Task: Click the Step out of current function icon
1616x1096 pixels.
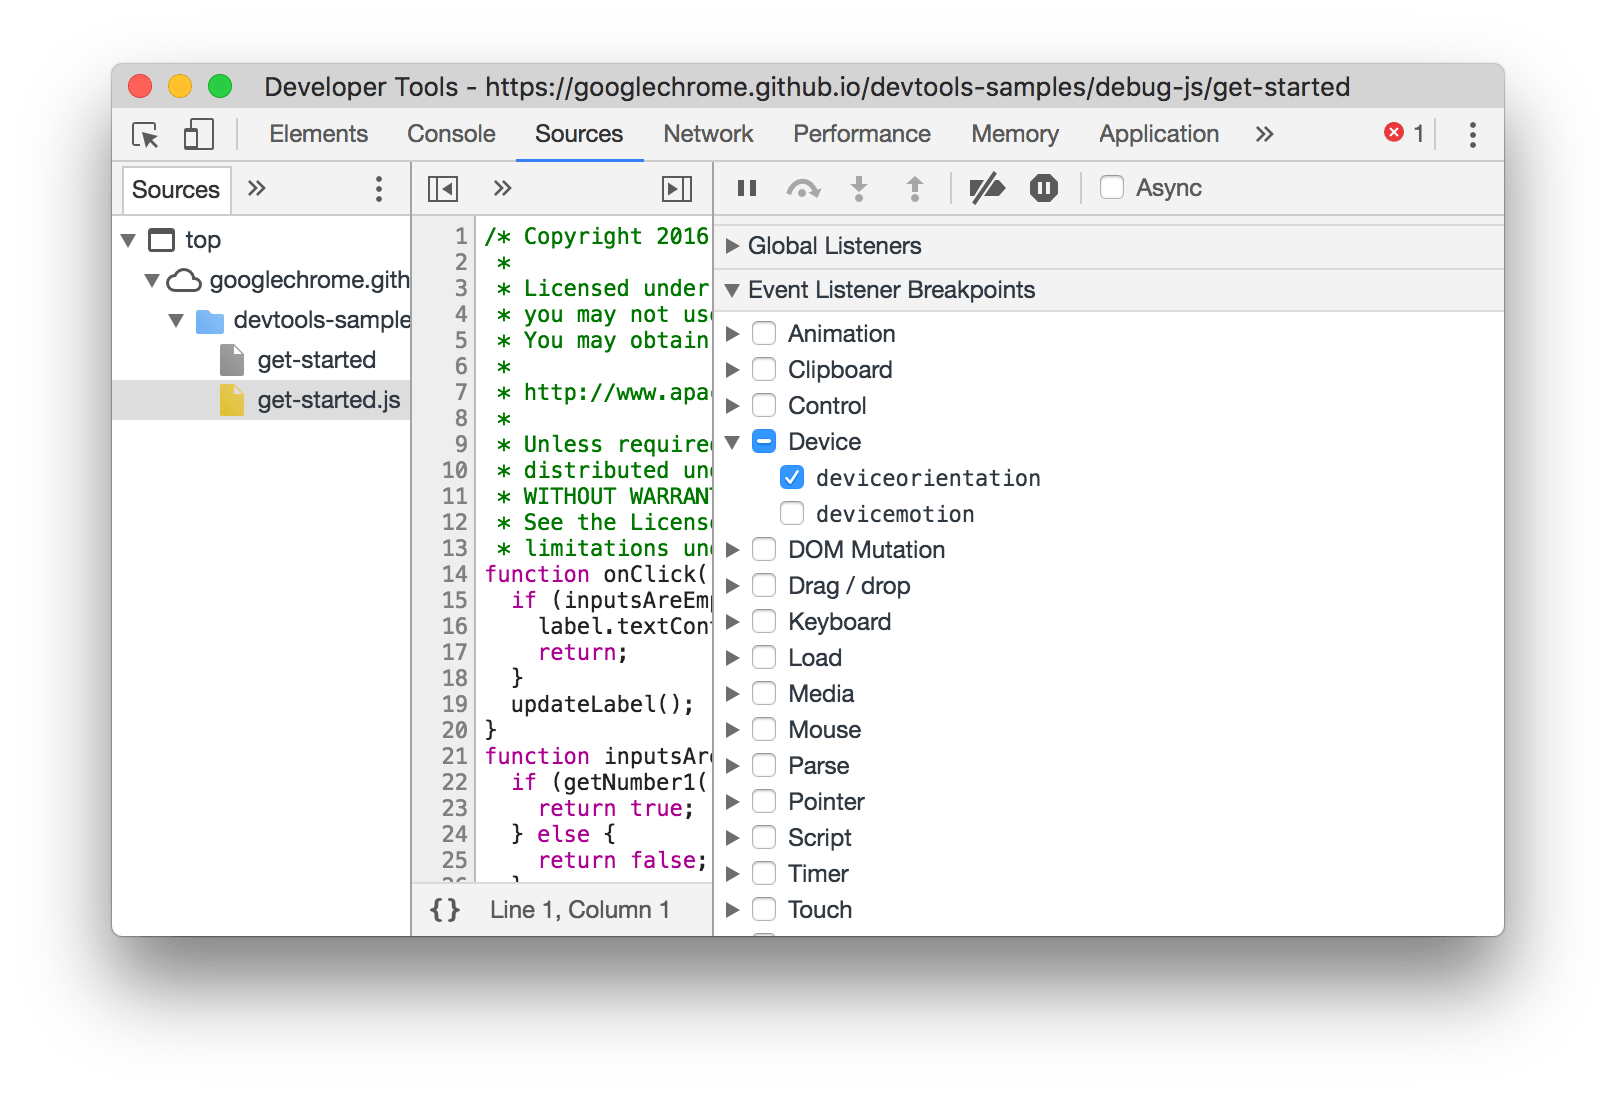Action: click(x=914, y=187)
